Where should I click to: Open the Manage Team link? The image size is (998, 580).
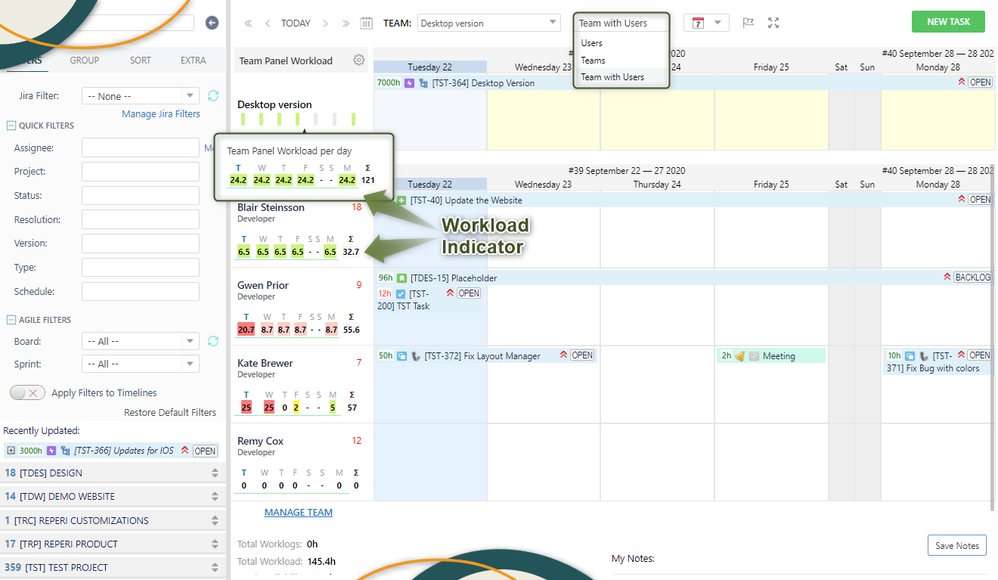pyautogui.click(x=298, y=512)
